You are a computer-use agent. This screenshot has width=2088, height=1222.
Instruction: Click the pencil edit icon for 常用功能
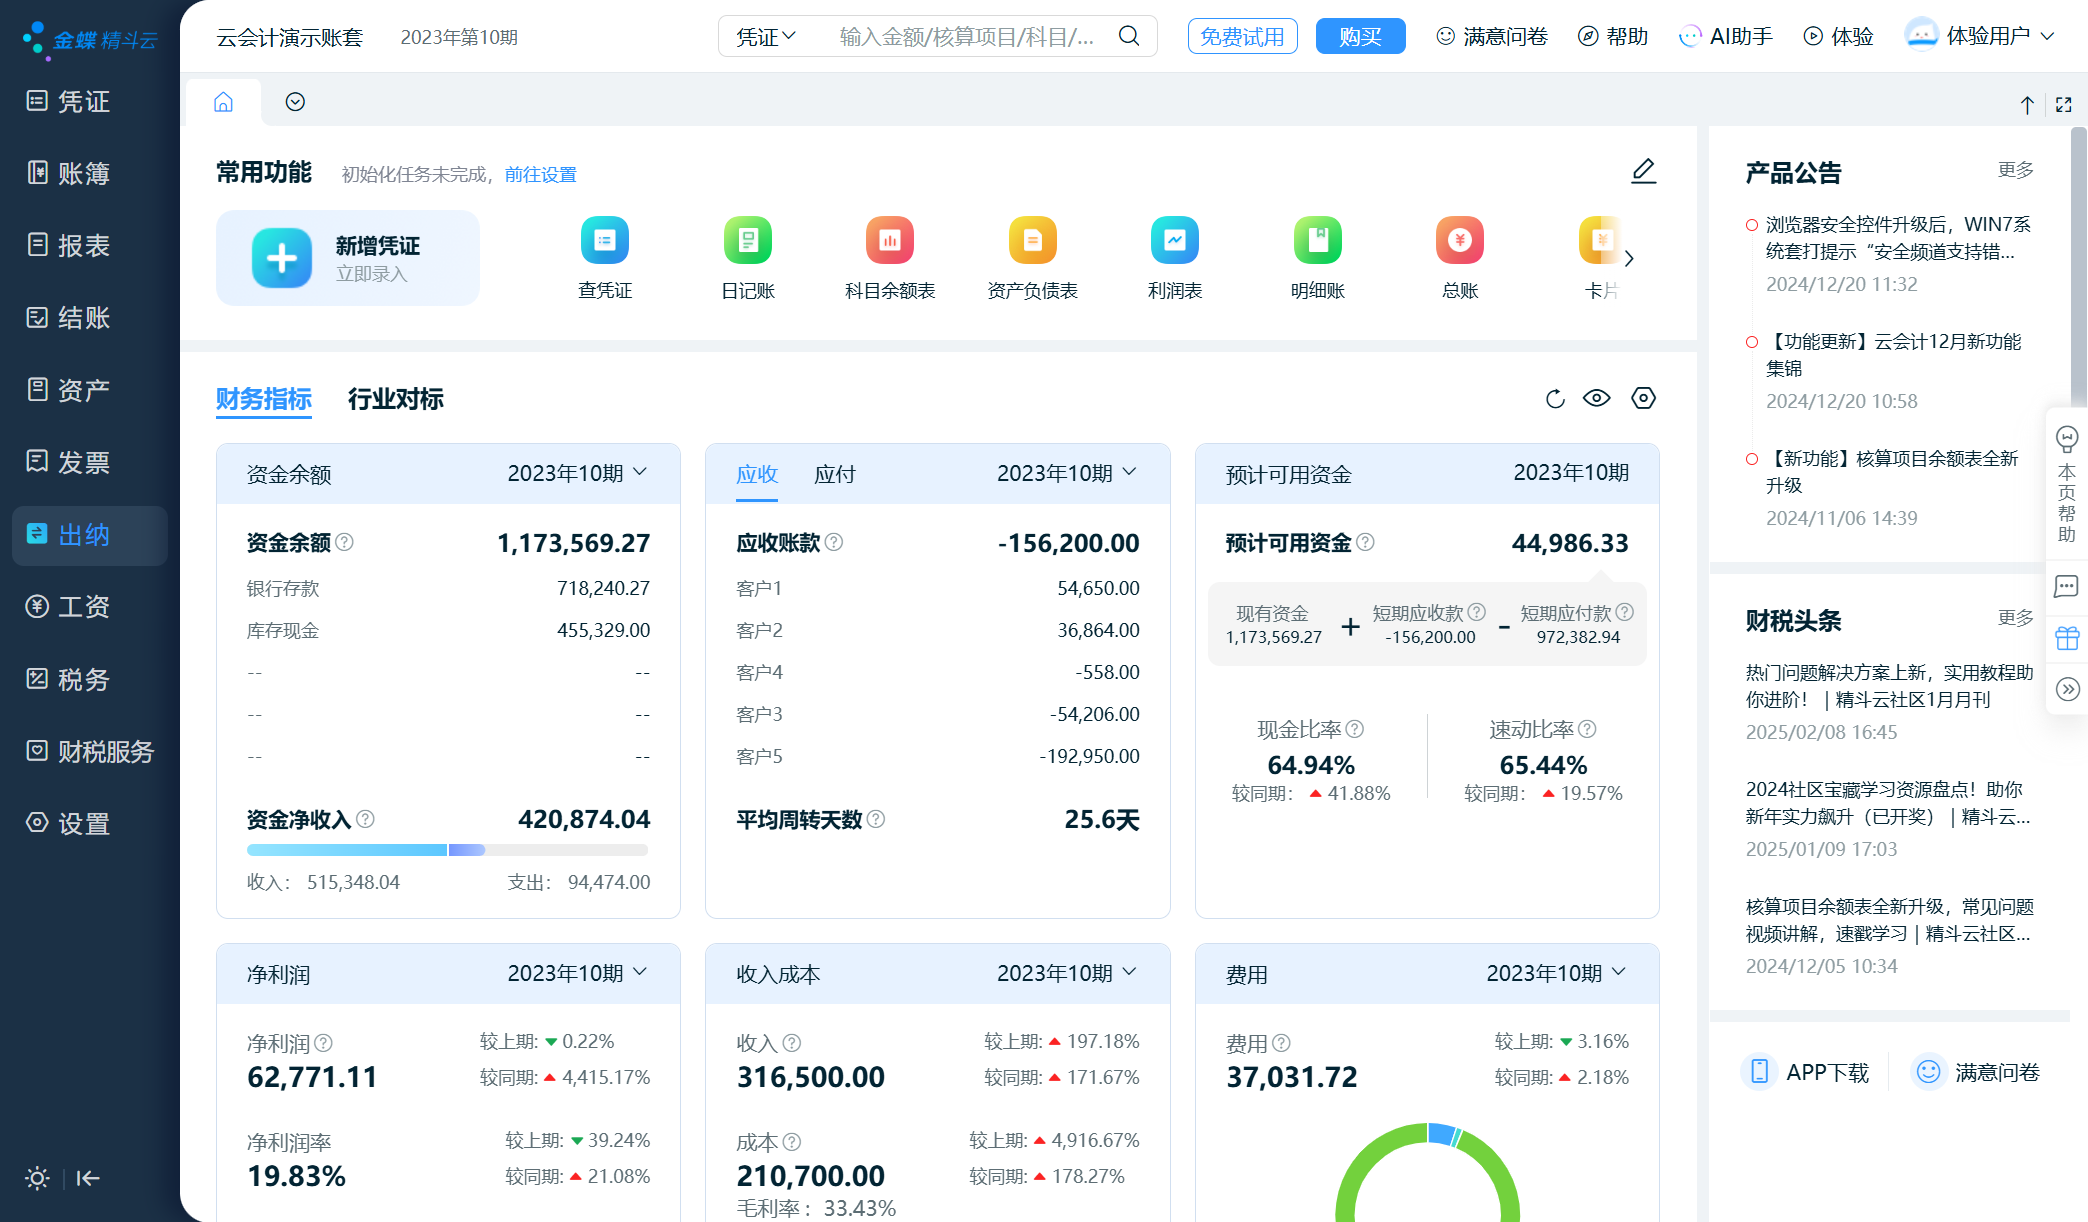1643,171
